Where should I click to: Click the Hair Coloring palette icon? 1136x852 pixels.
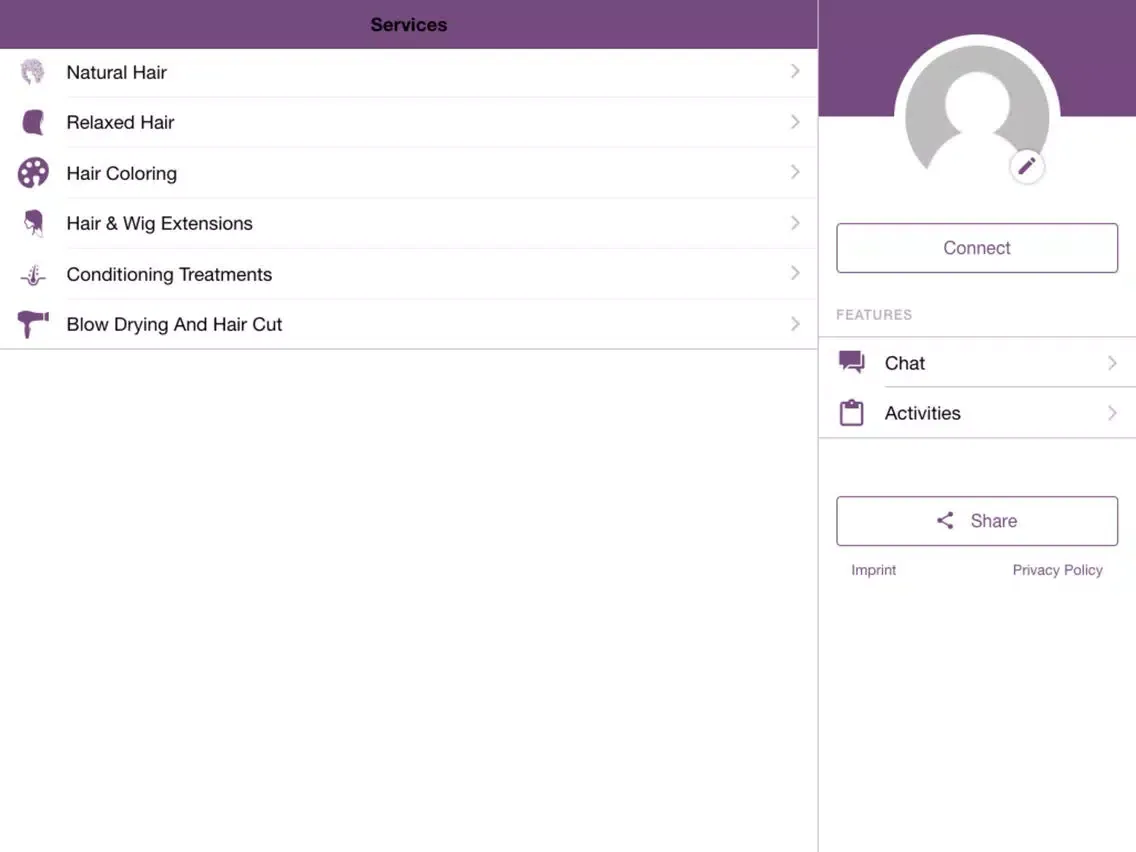point(33,173)
